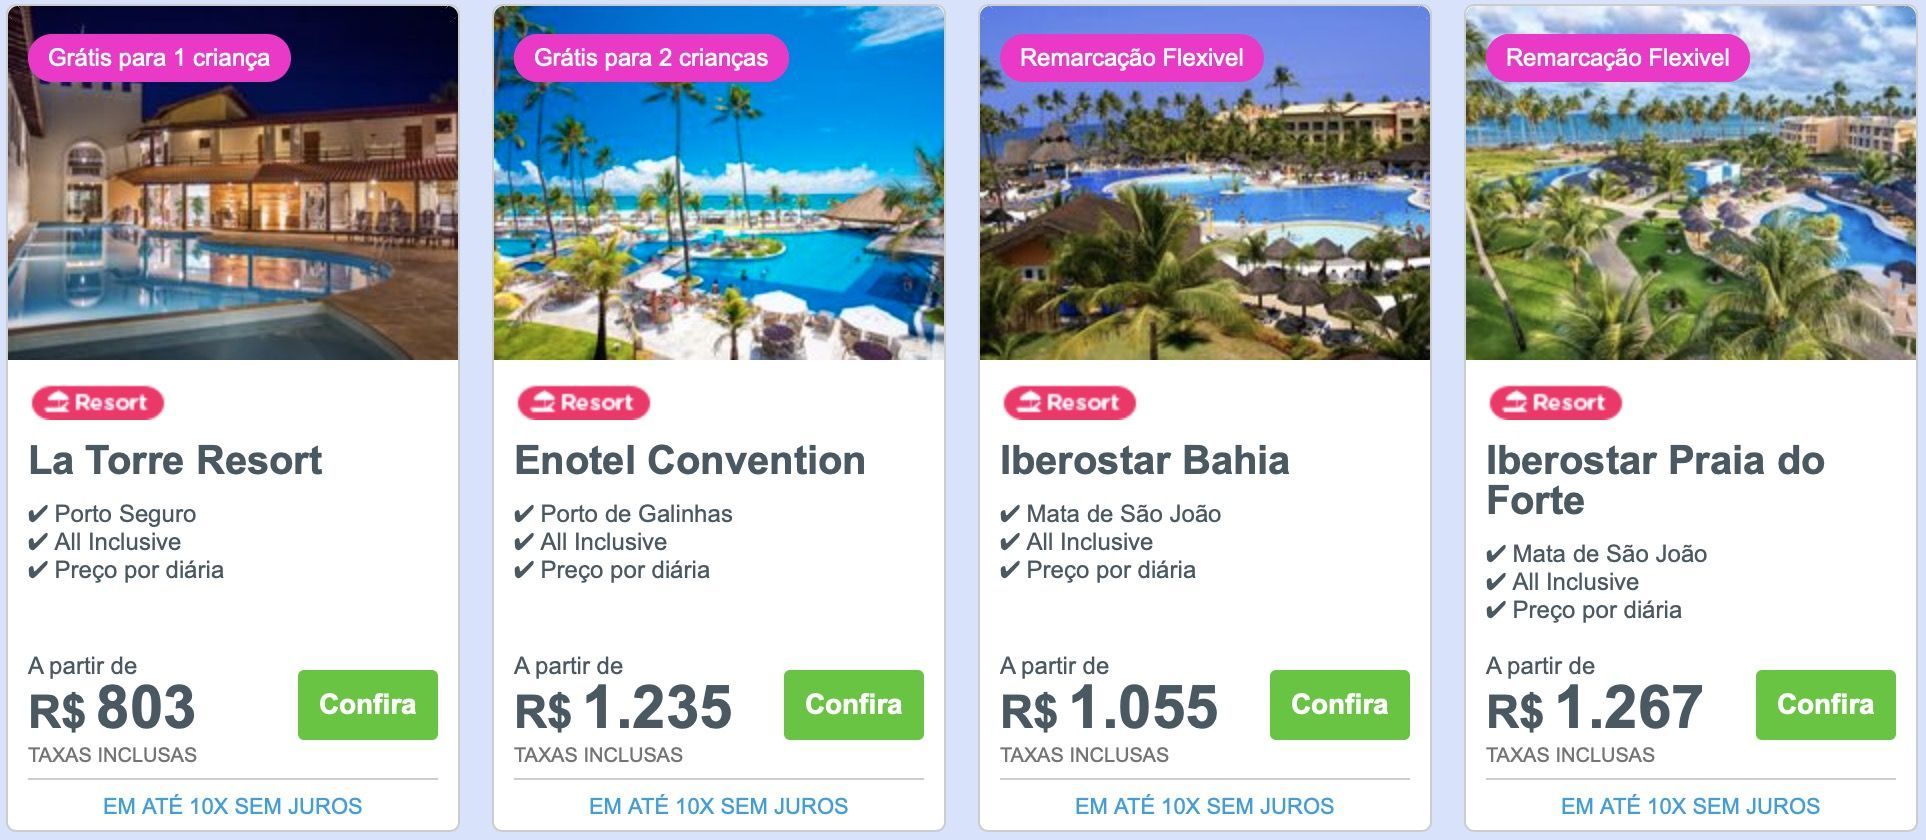Screen dimensions: 1926x840
Task: Click the 'Iberostar Bahia' hotel title
Action: (1145, 461)
